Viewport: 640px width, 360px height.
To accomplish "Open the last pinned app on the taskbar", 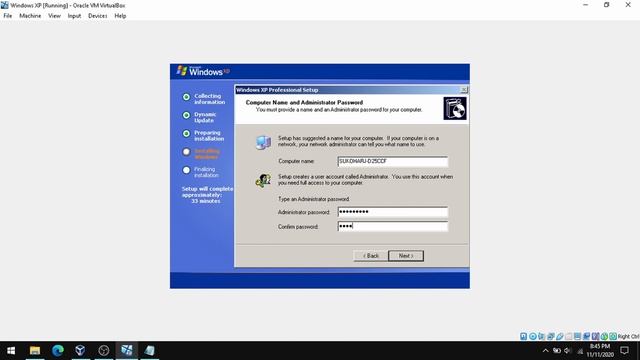I will tap(149, 350).
